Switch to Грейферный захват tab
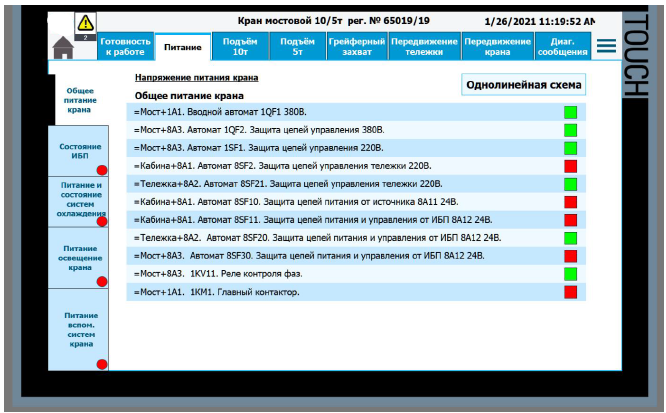The image size is (666, 413). 357,46
